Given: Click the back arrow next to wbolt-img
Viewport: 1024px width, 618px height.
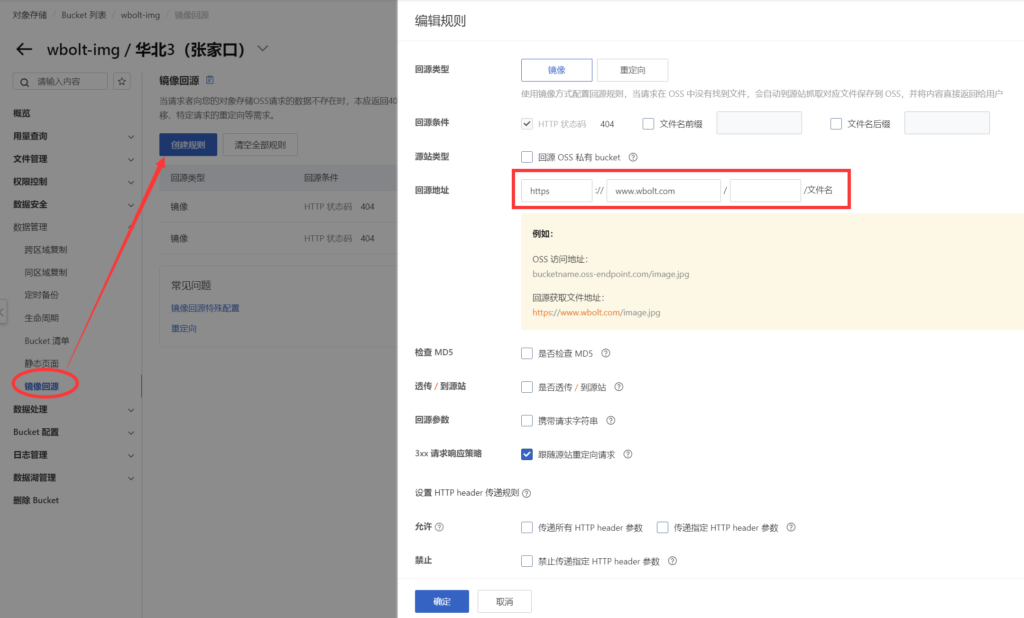Looking at the screenshot, I should (x=25, y=50).
